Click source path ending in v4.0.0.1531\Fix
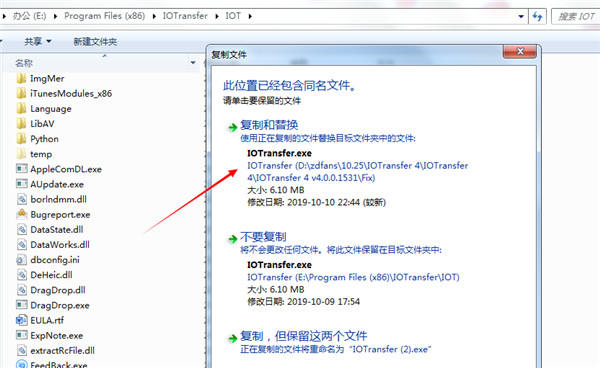 pyautogui.click(x=358, y=172)
